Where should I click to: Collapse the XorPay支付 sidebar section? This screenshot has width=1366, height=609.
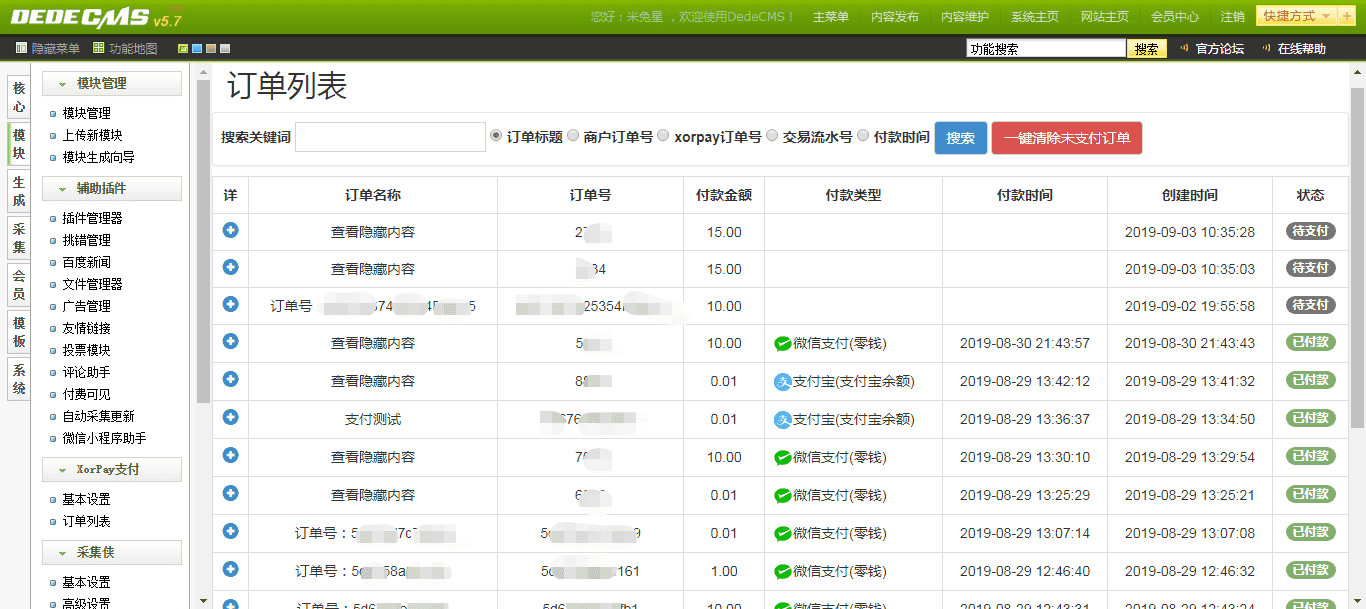[112, 469]
